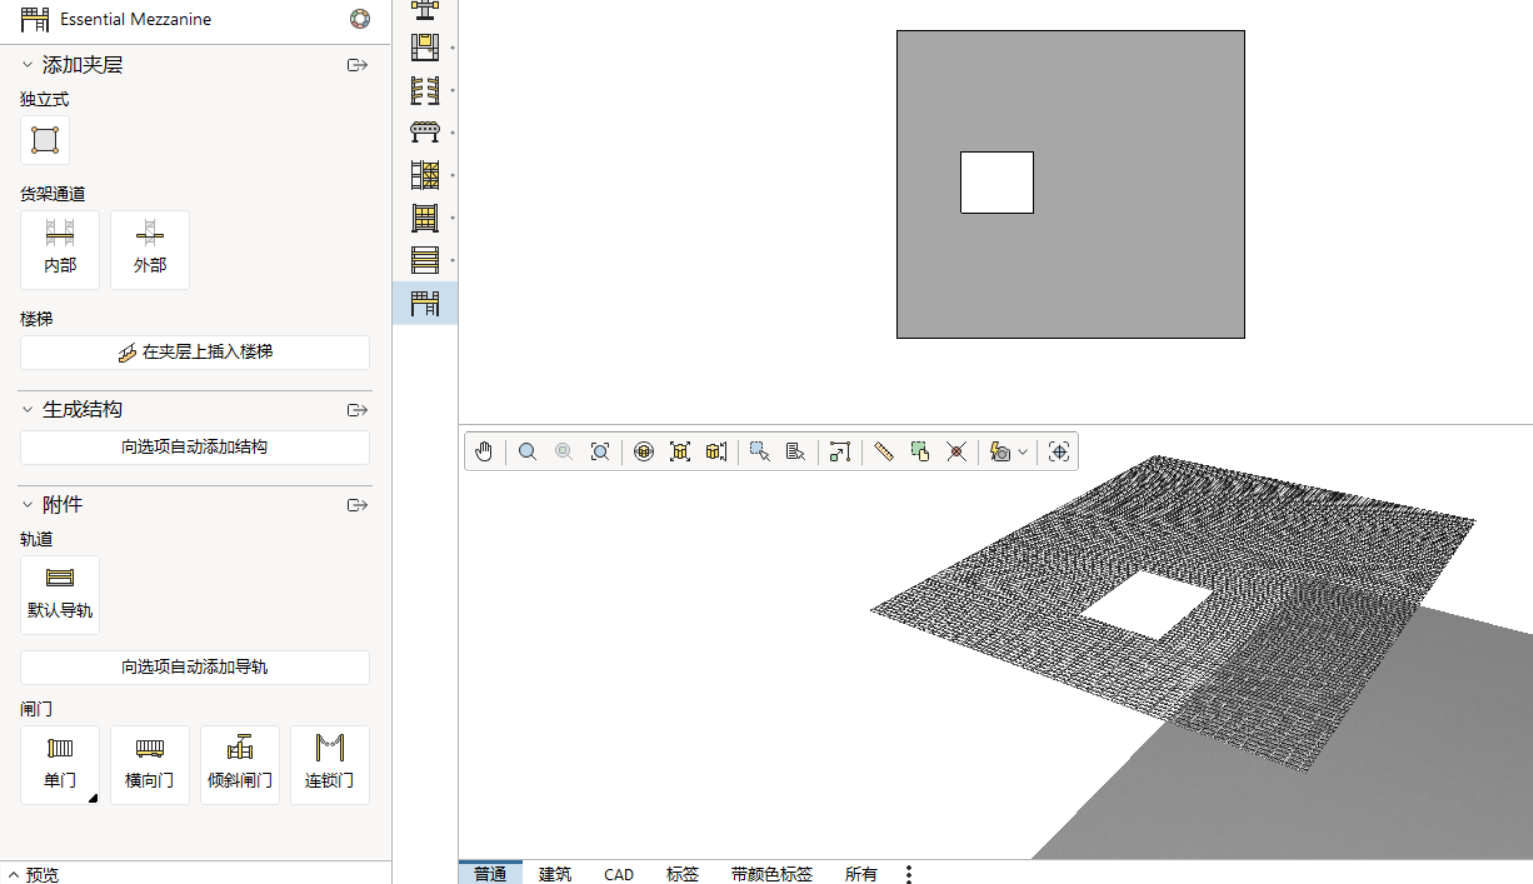Open the tabs overflow three-dot menu
Viewport: 1533px width, 884px height.
point(908,874)
